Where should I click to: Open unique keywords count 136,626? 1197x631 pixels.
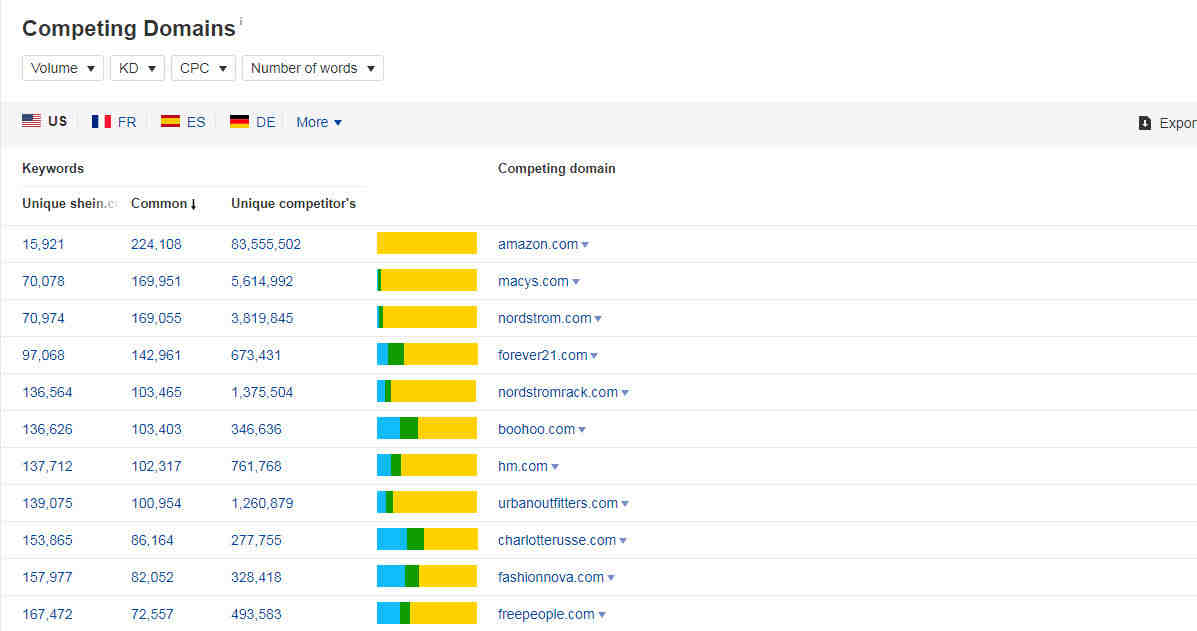pos(47,430)
